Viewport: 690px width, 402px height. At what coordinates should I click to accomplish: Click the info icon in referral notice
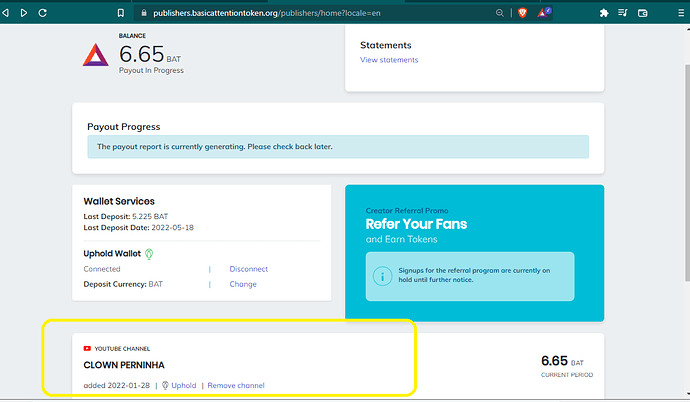382,276
